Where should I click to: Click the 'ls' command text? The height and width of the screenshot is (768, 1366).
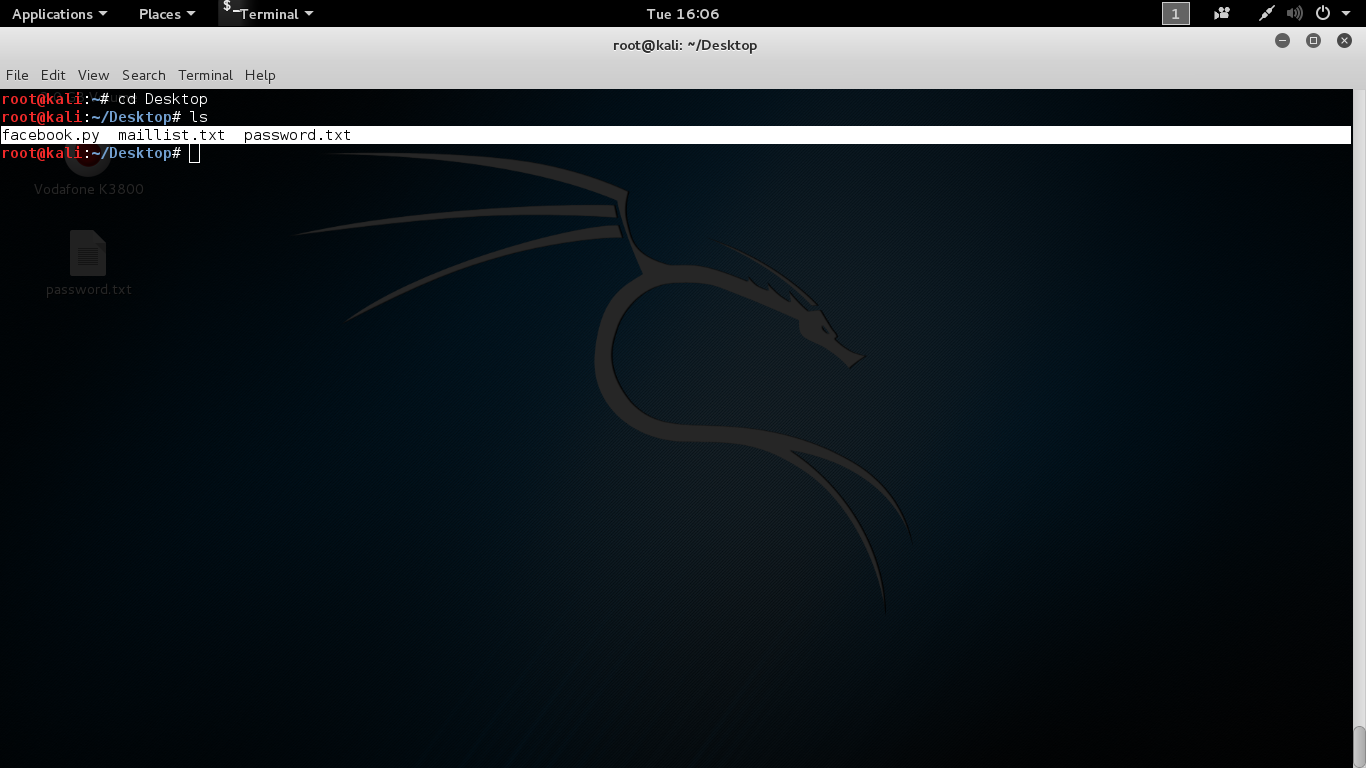[x=199, y=117]
